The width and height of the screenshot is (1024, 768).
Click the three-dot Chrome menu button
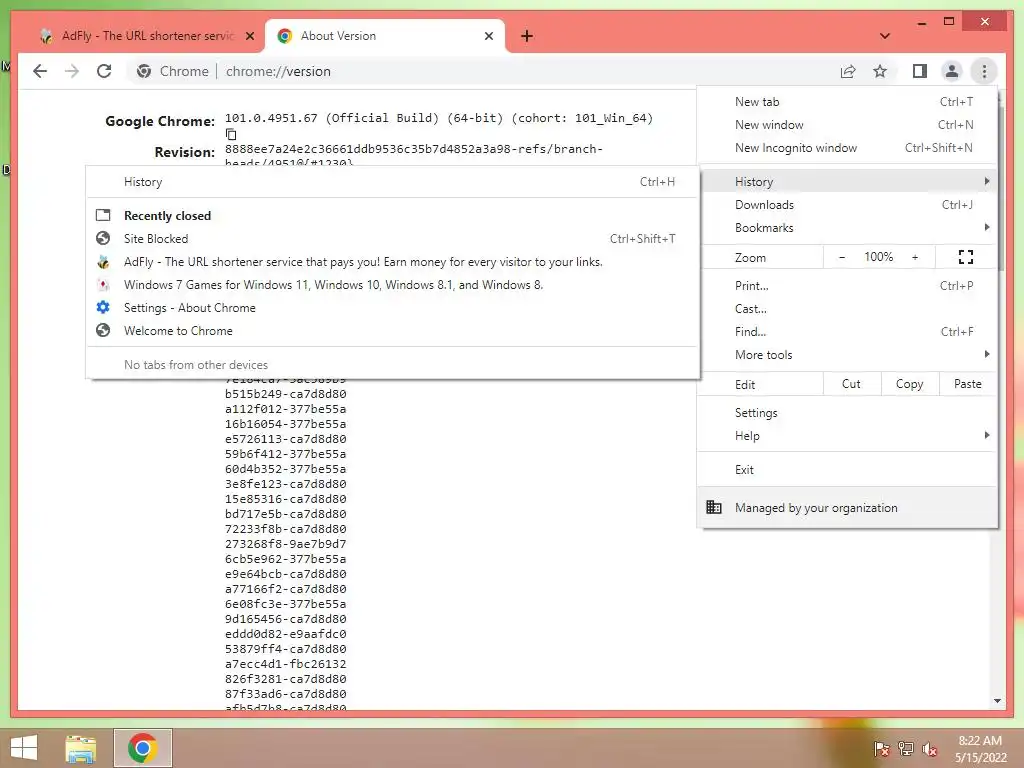point(984,71)
